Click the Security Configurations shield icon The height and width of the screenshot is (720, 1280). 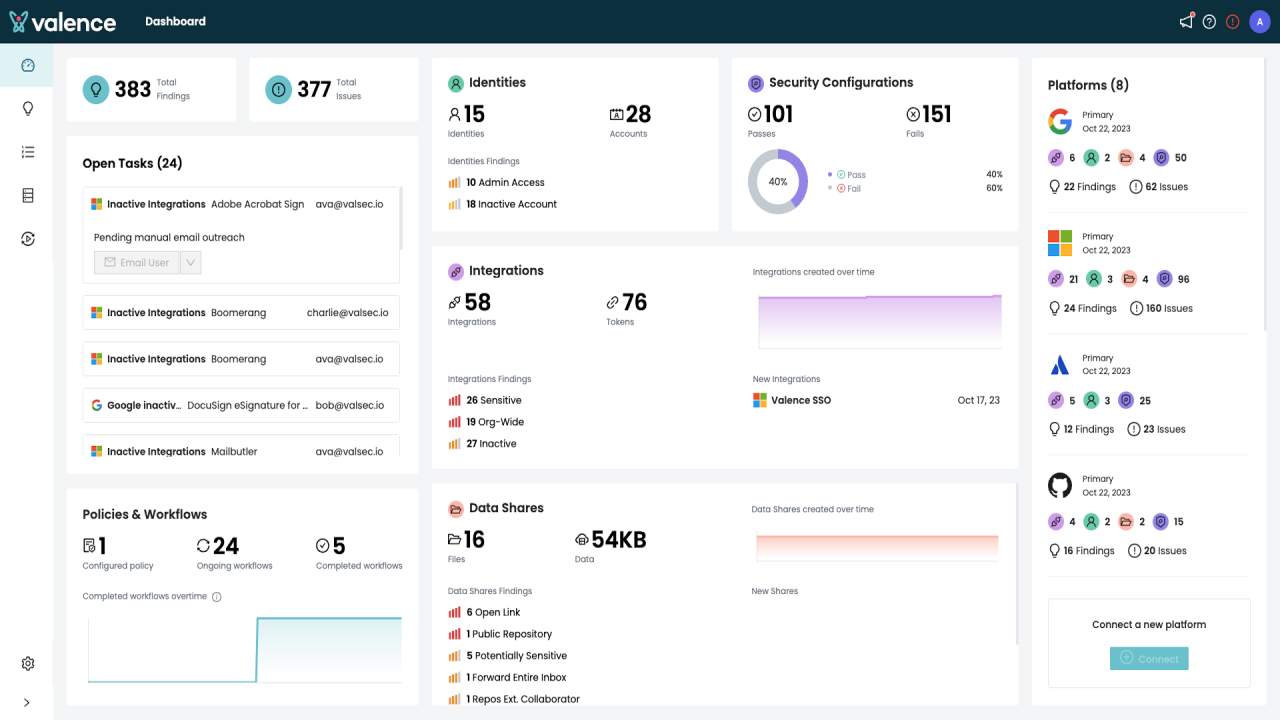point(756,83)
